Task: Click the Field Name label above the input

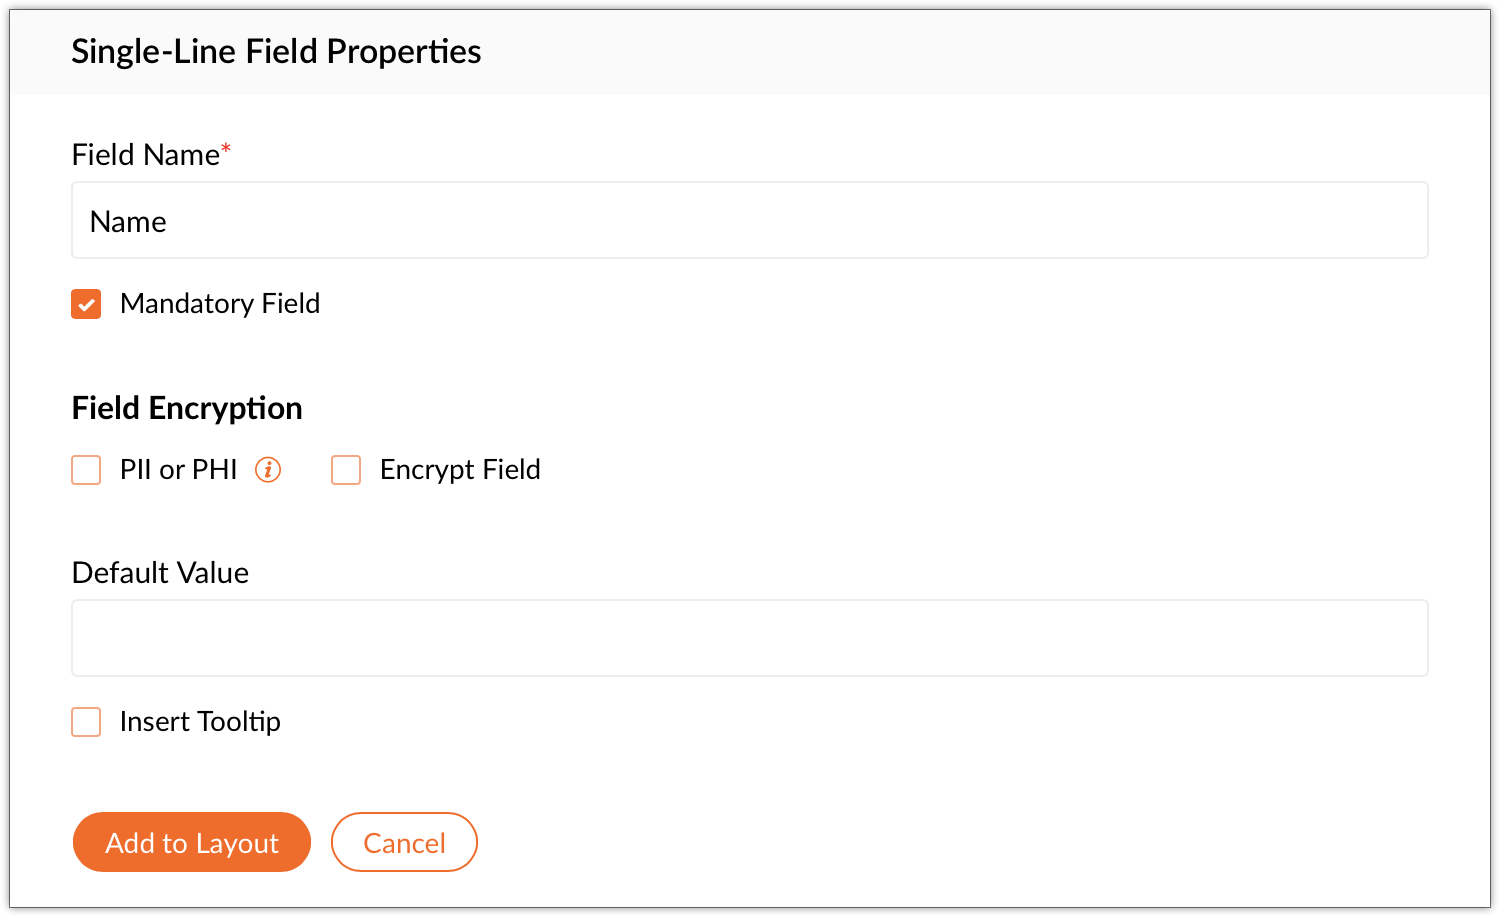Action: click(x=146, y=155)
